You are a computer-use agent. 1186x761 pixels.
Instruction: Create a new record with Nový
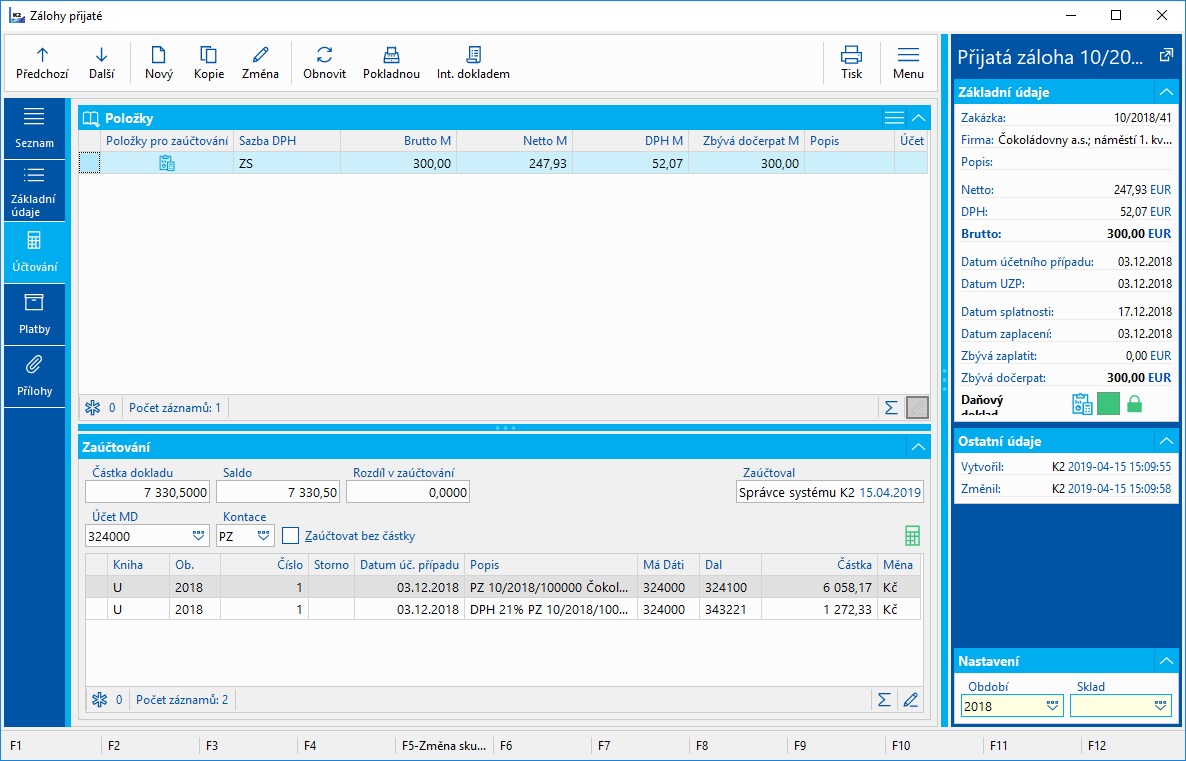158,55
